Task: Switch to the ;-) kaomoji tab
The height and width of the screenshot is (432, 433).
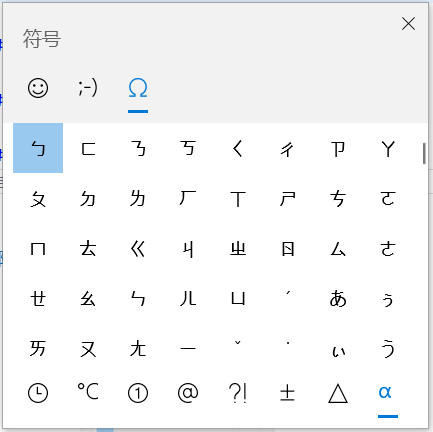Action: (88, 88)
